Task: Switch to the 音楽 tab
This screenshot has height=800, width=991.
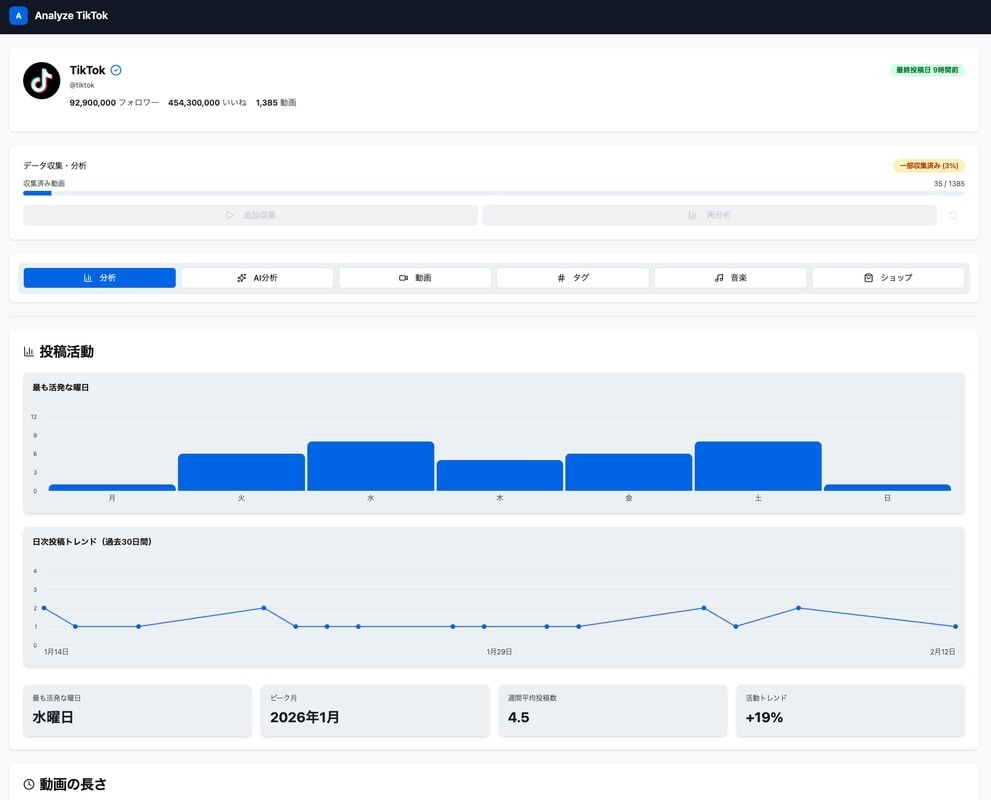Action: pos(731,278)
